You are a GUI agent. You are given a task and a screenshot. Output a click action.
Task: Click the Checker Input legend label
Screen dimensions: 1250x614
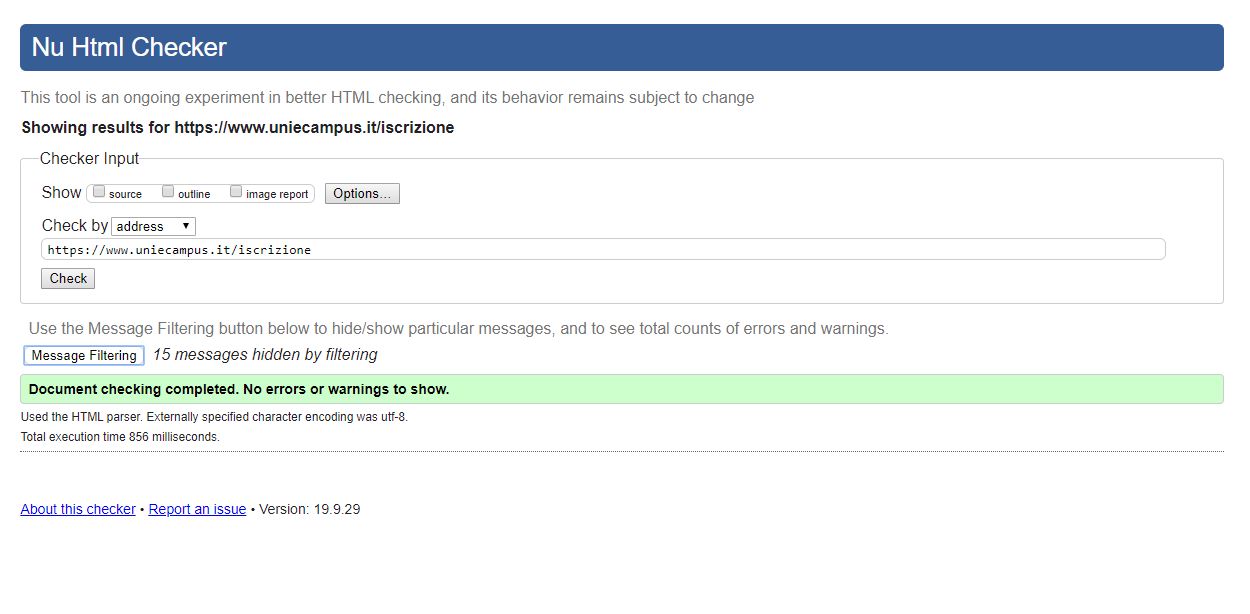point(90,159)
